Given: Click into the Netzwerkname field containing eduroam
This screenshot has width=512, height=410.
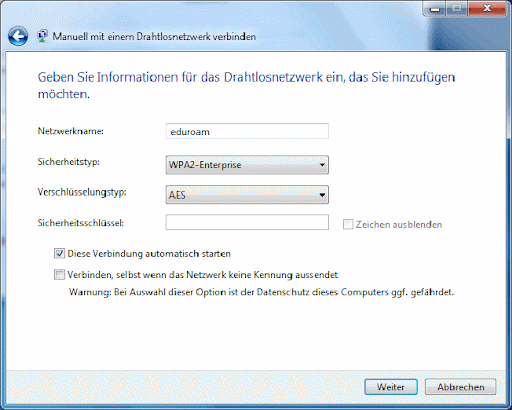Looking at the screenshot, I should (247, 131).
